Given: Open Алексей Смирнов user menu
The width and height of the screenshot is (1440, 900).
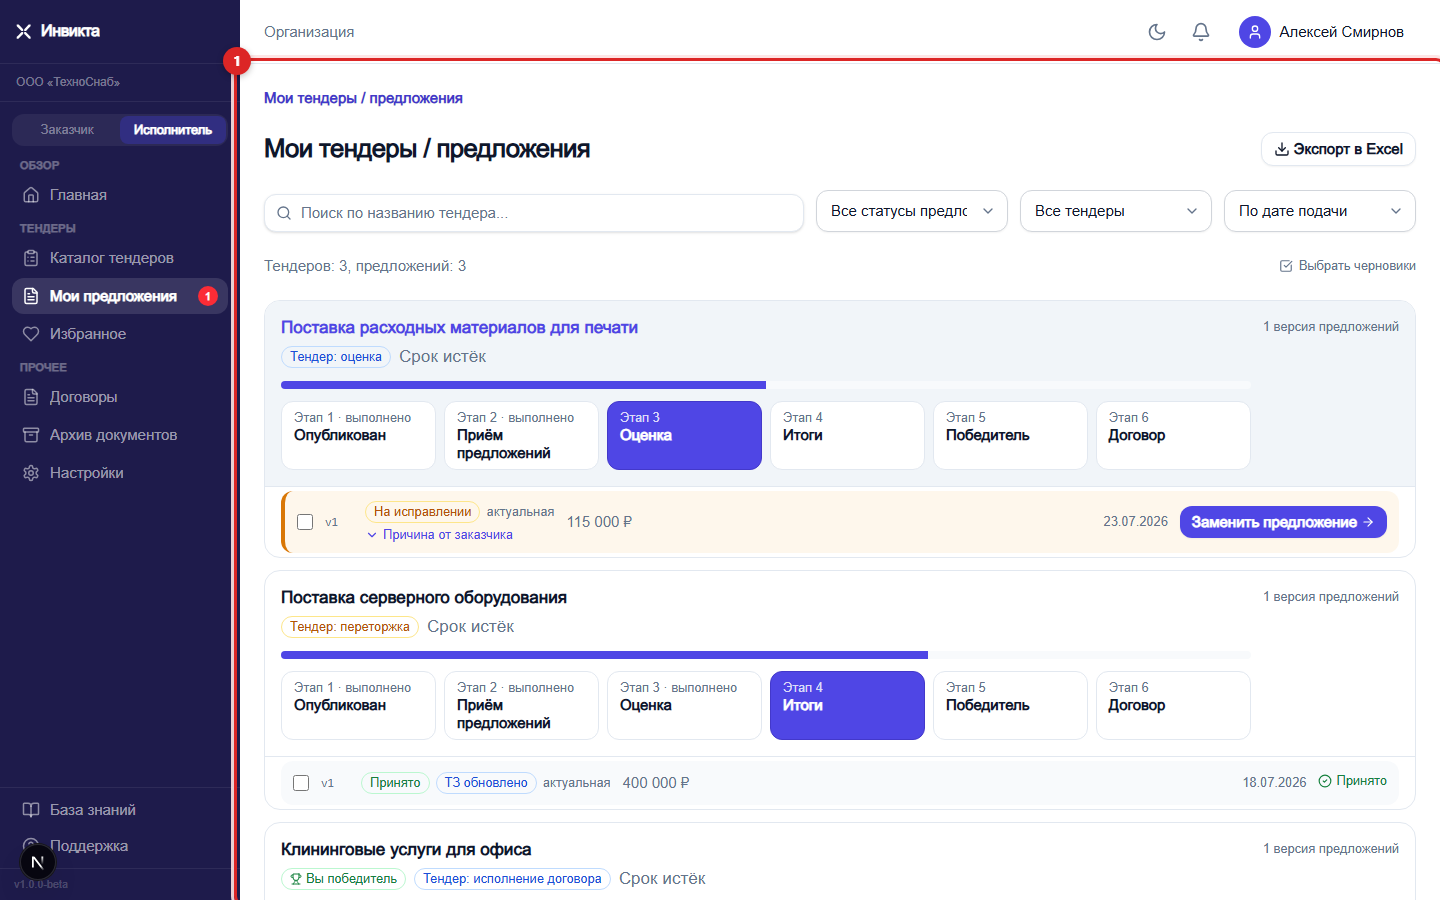Looking at the screenshot, I should [1322, 32].
